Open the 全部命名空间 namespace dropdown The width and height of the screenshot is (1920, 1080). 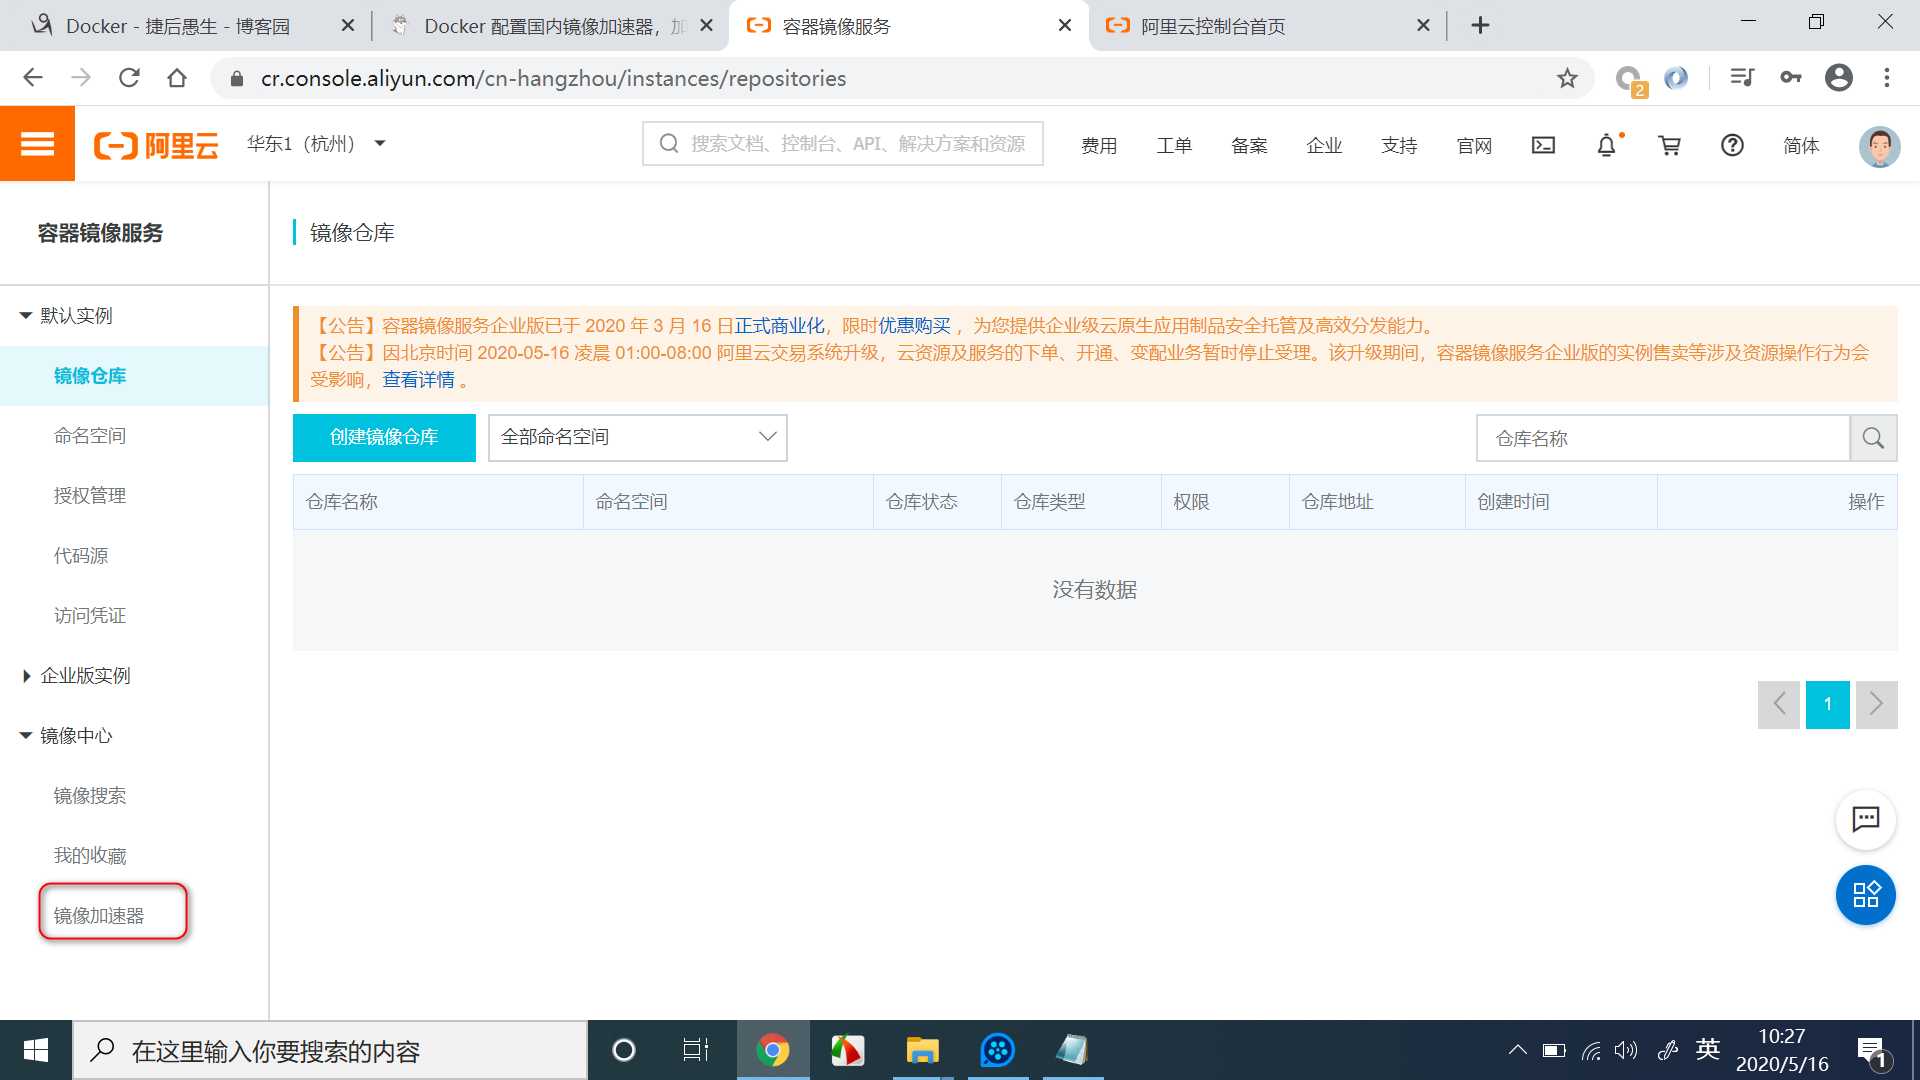click(x=638, y=437)
